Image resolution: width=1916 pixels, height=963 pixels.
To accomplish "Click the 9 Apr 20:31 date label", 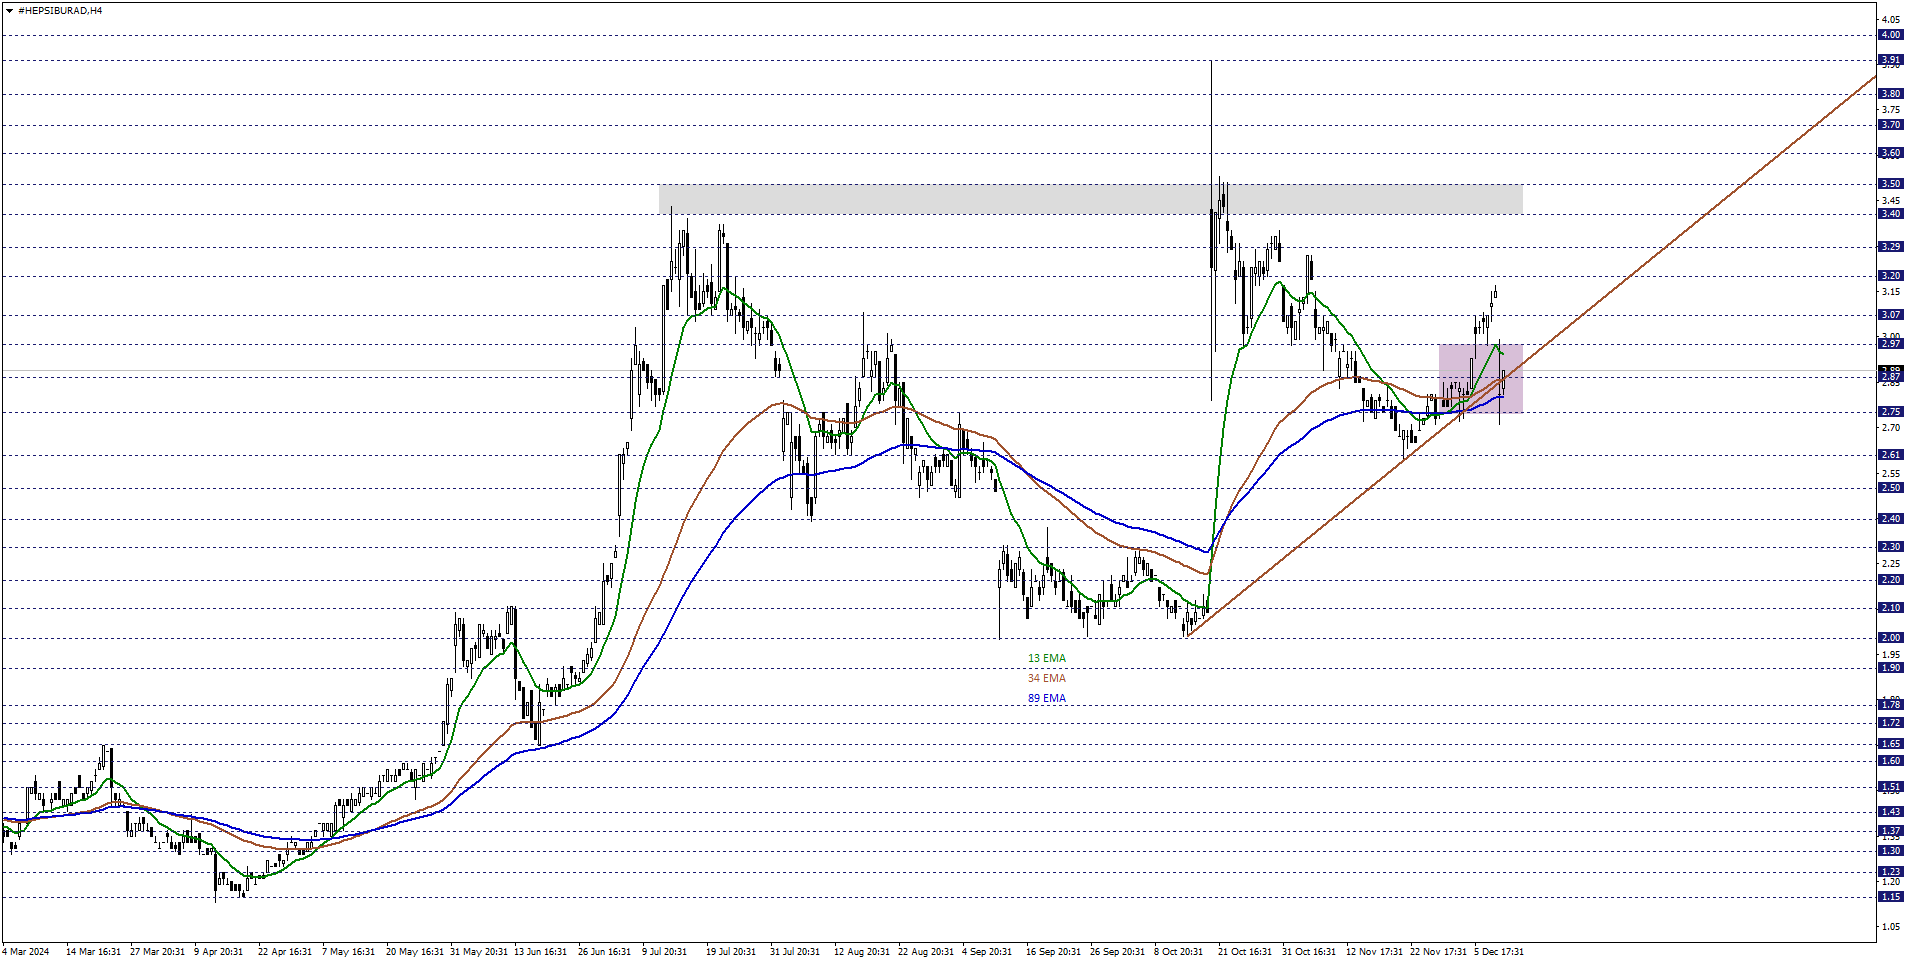I will (218, 952).
